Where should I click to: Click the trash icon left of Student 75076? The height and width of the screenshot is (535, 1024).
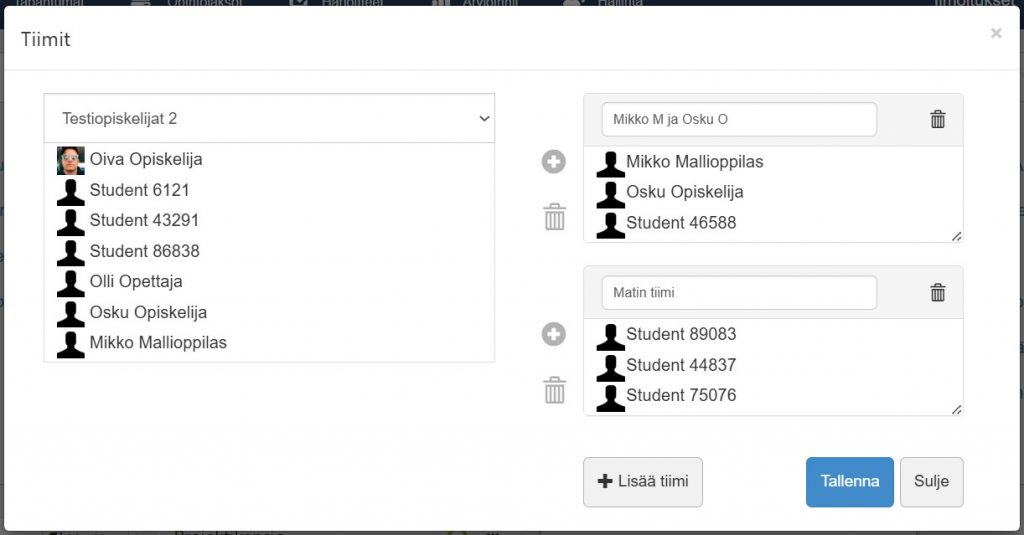coord(554,390)
